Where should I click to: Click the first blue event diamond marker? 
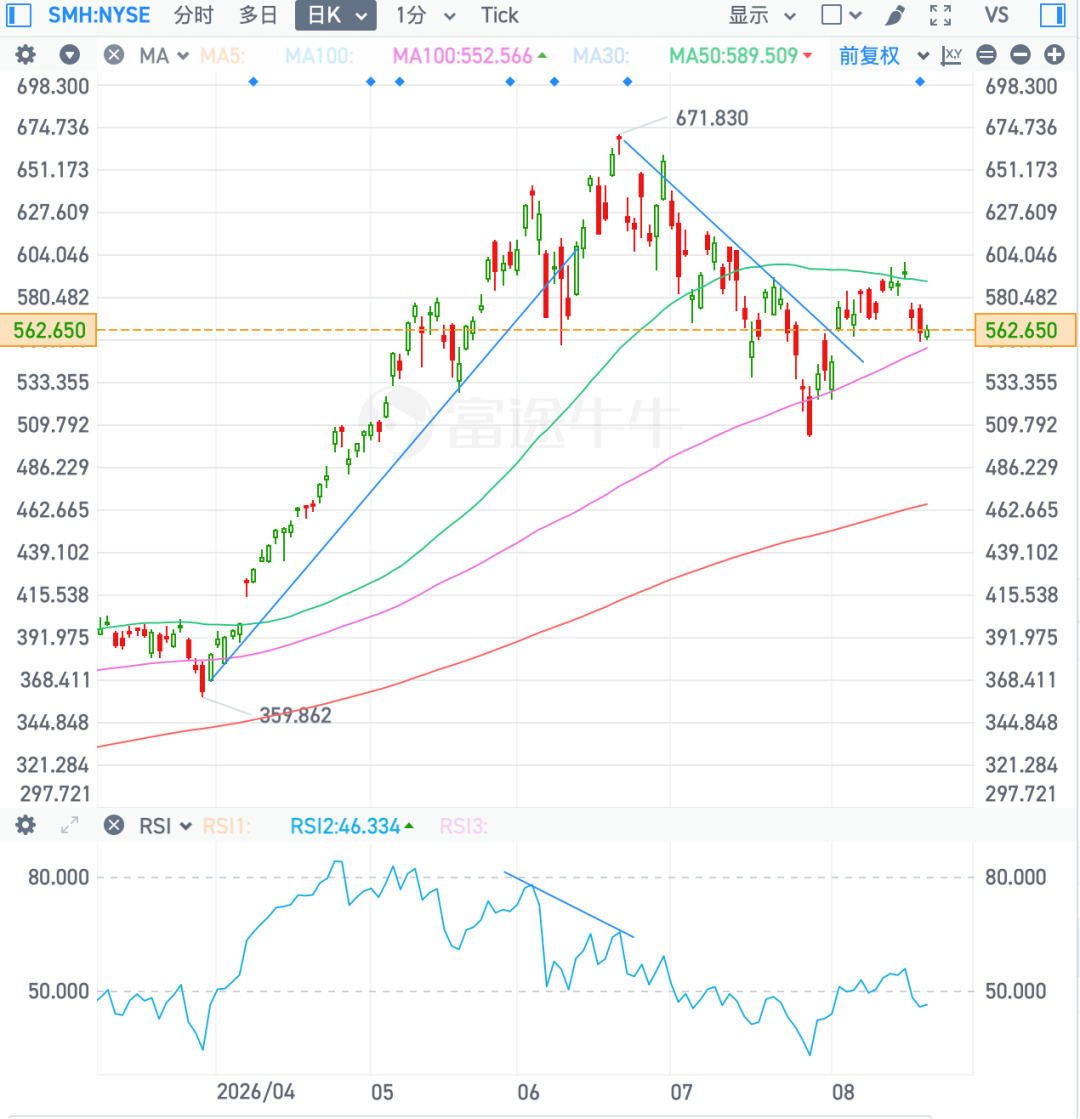point(253,82)
